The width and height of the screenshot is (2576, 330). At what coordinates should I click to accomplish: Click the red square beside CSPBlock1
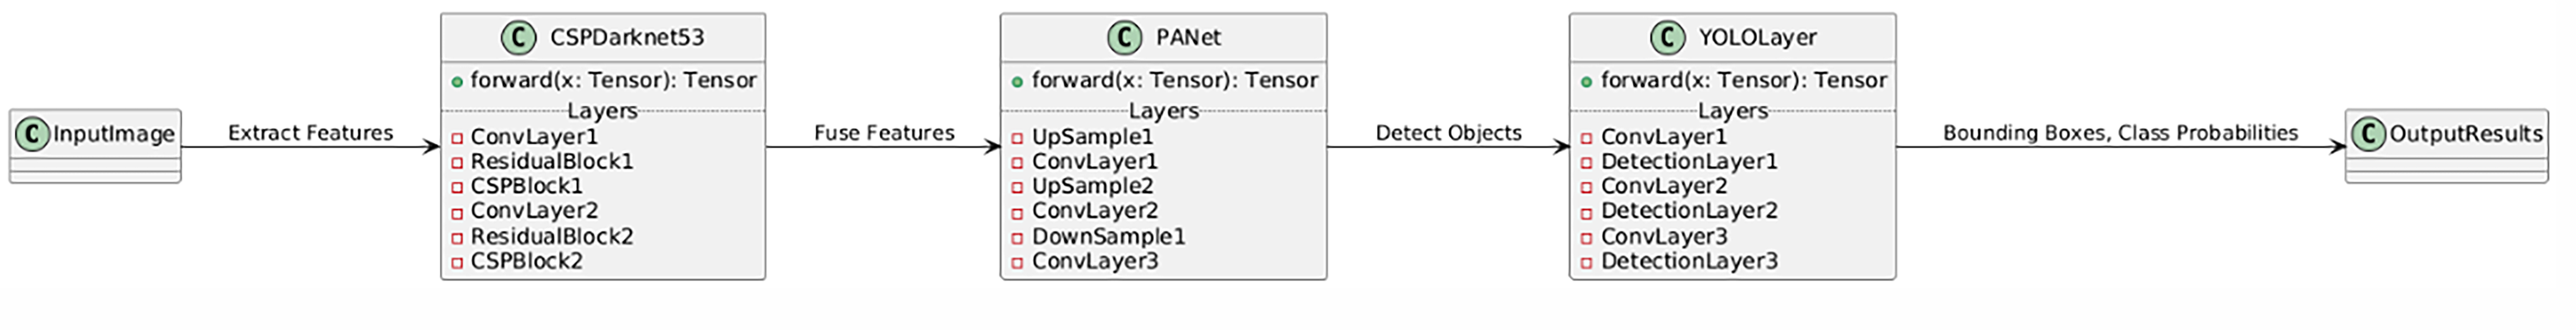click(457, 188)
